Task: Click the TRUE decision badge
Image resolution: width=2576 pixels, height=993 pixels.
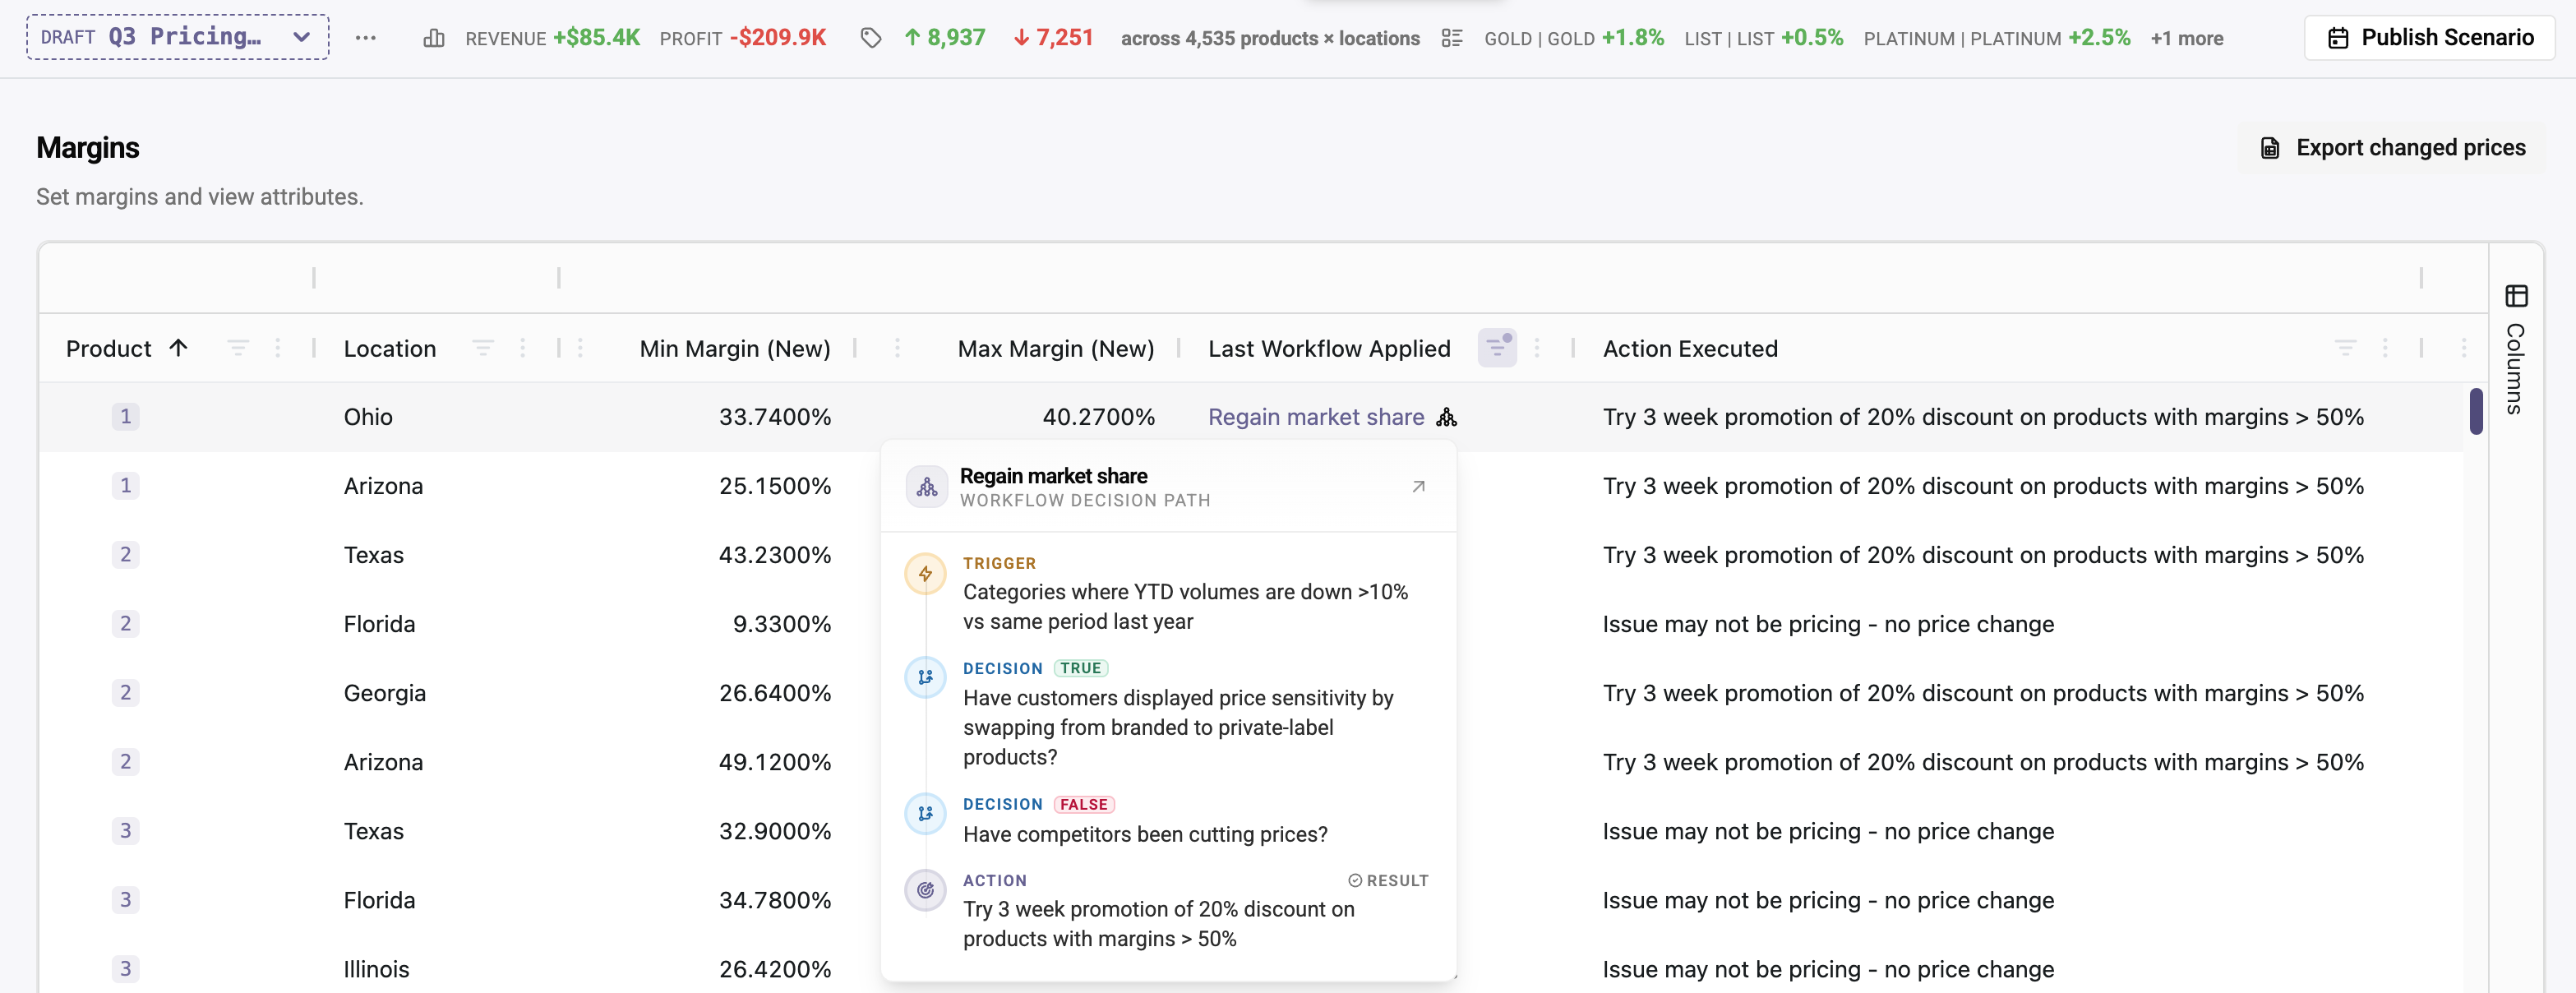Action: pos(1081,668)
